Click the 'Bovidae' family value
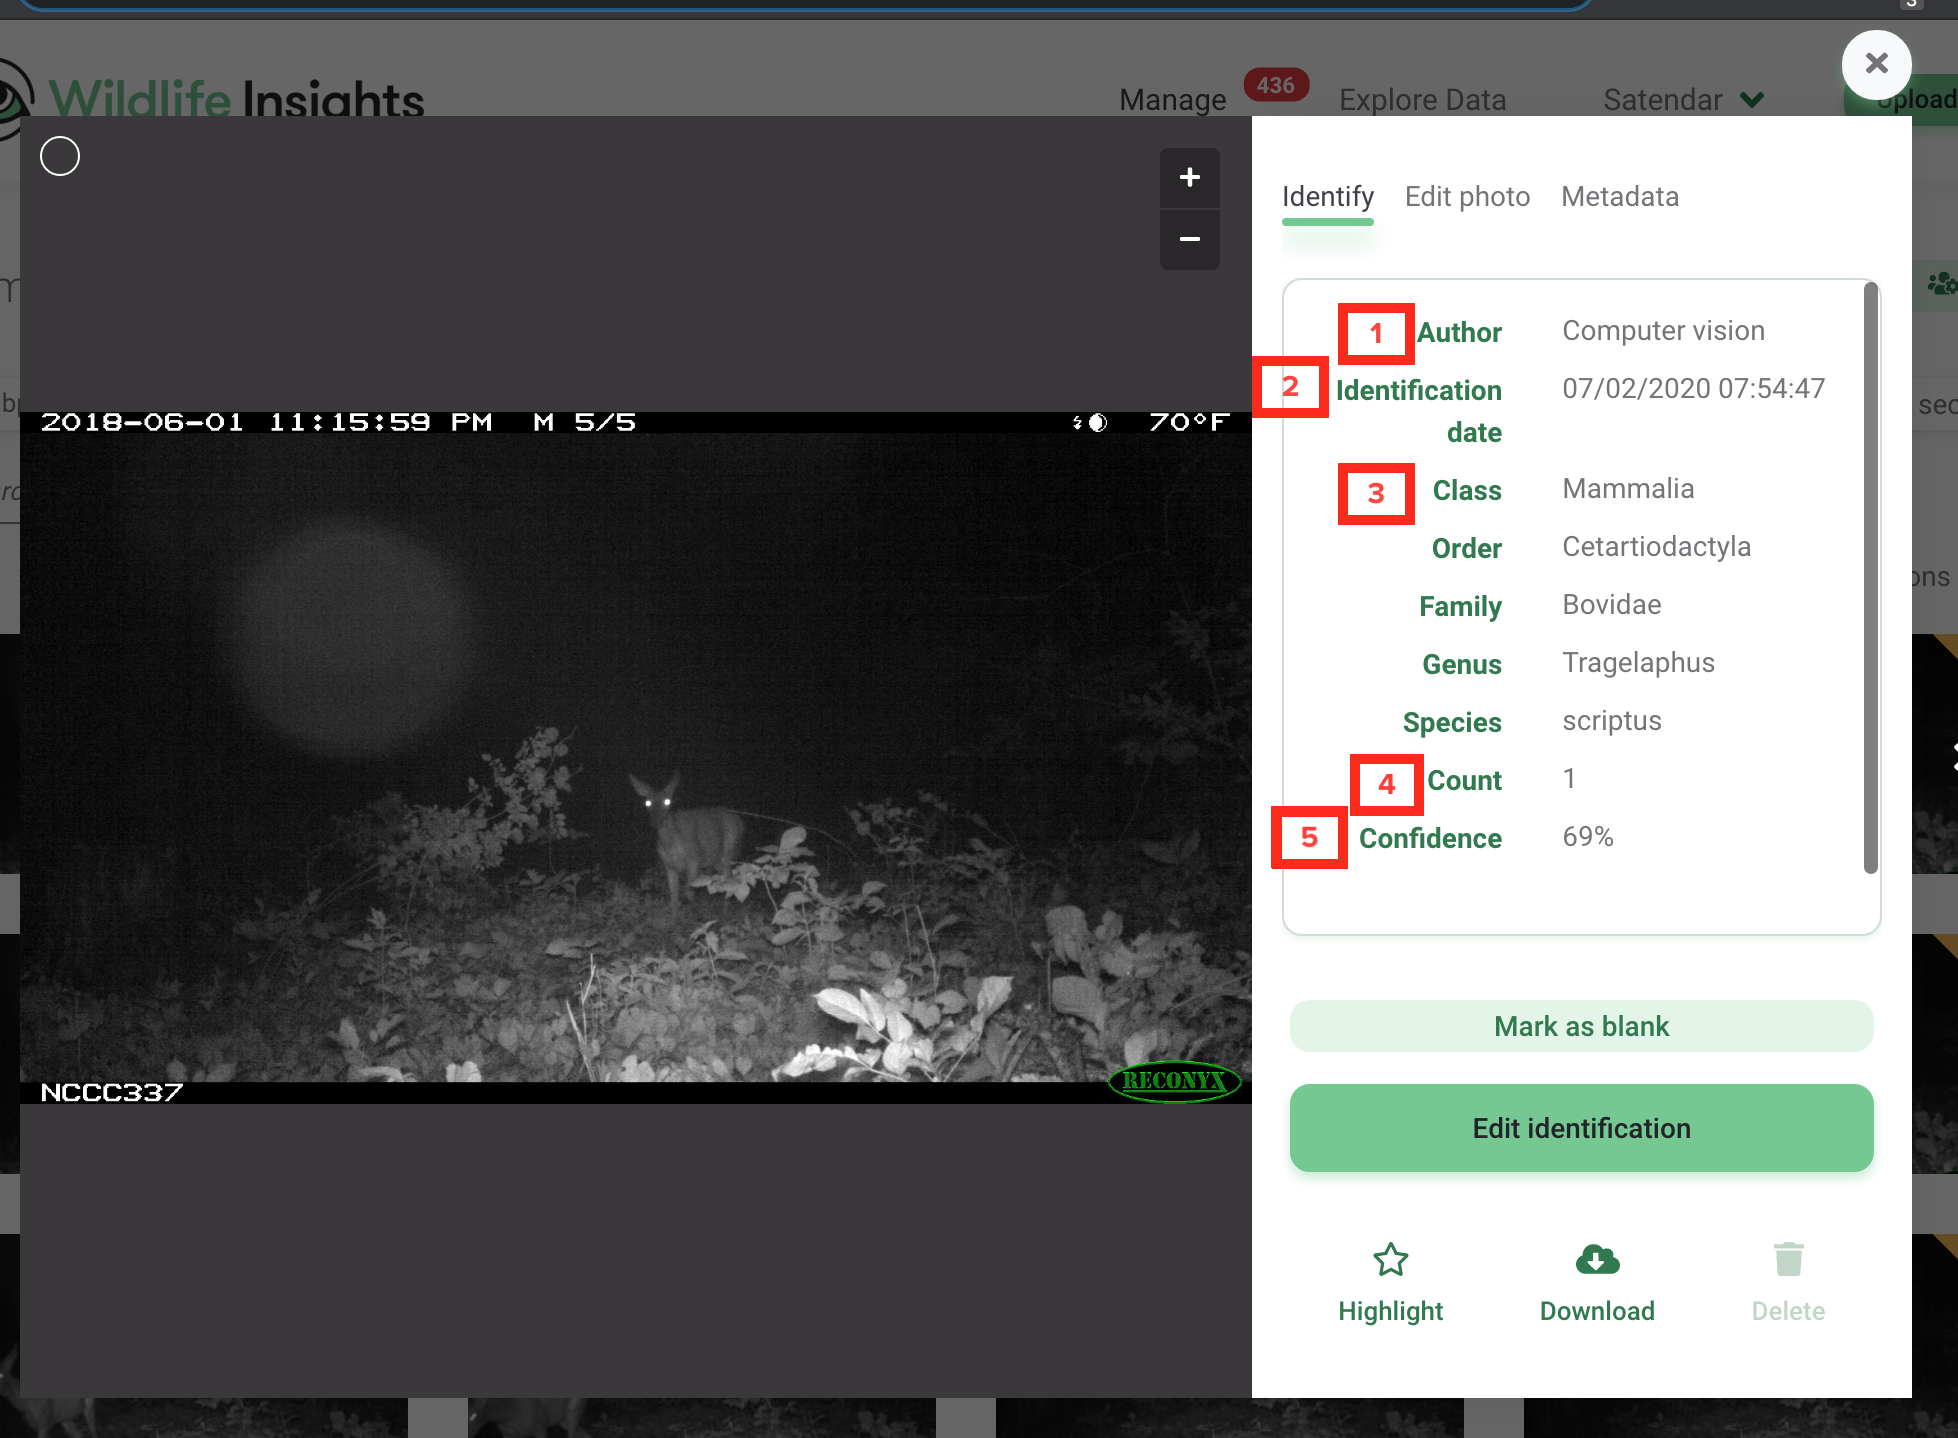This screenshot has width=1958, height=1438. click(1611, 605)
